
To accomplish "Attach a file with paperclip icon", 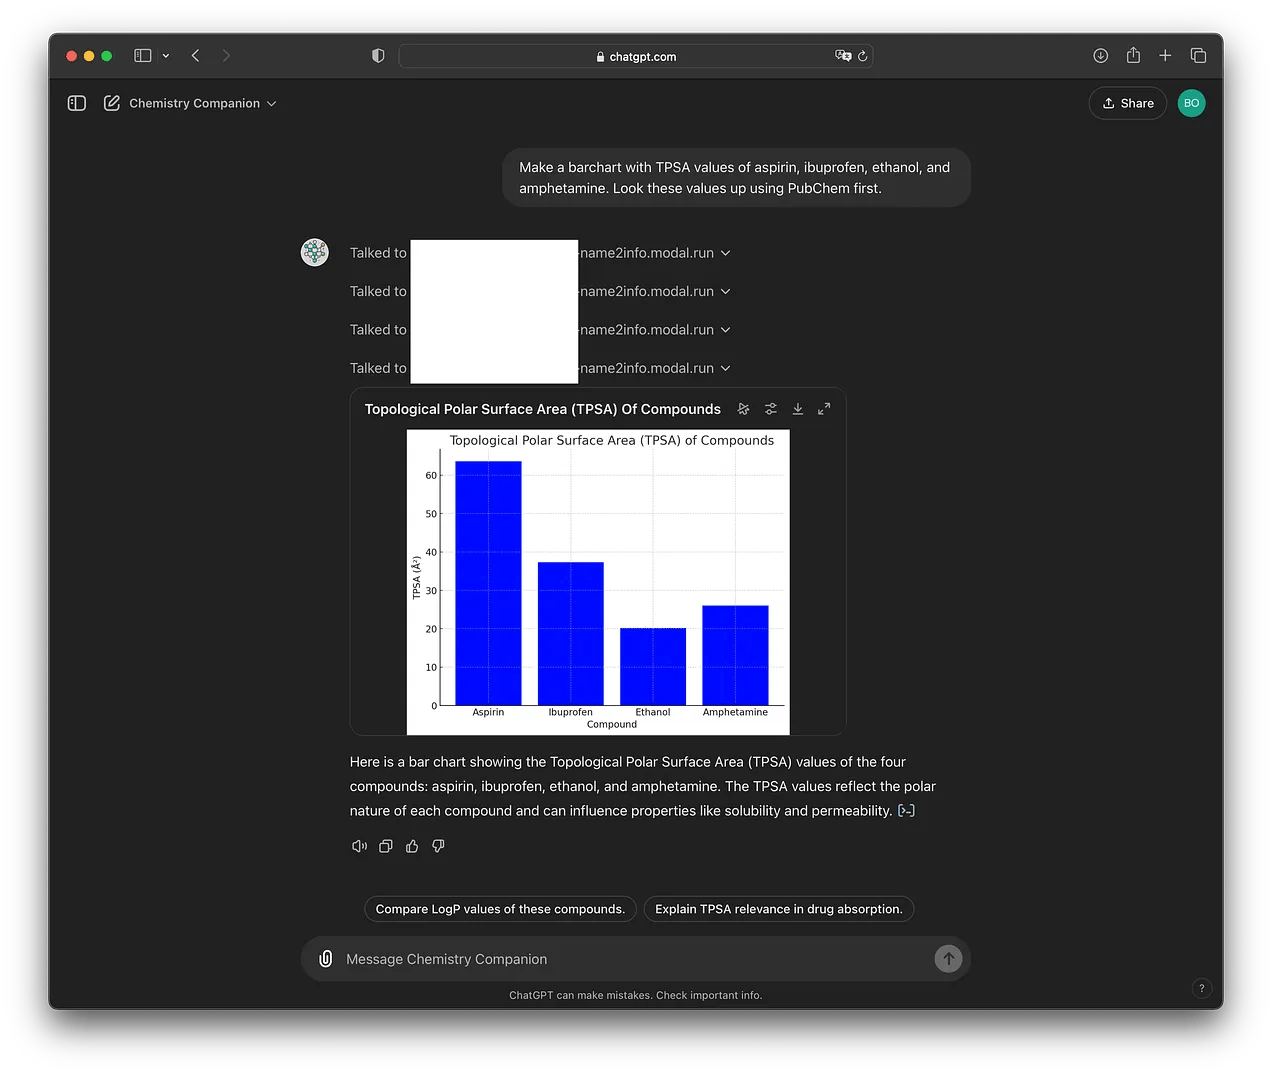I will click(325, 959).
